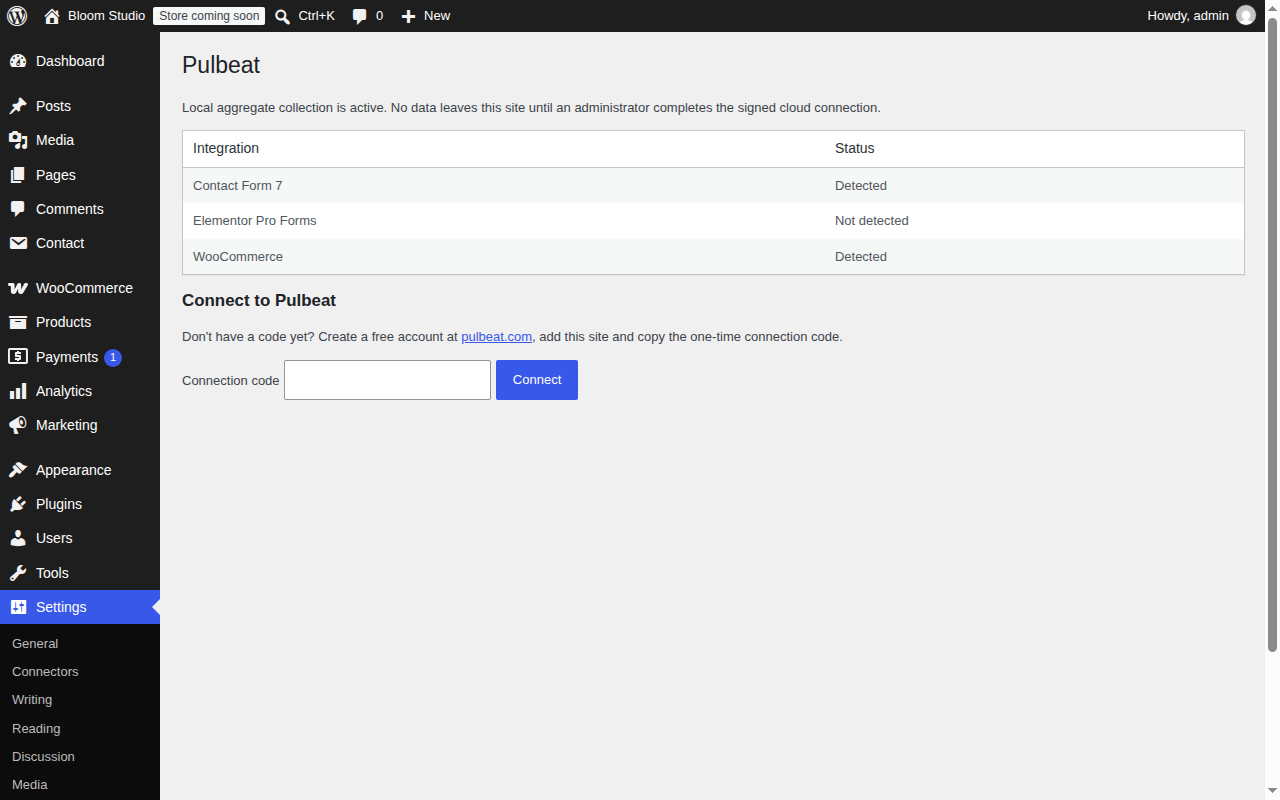This screenshot has height=800, width=1280.
Task: Click the Products archive box icon
Action: point(18,322)
